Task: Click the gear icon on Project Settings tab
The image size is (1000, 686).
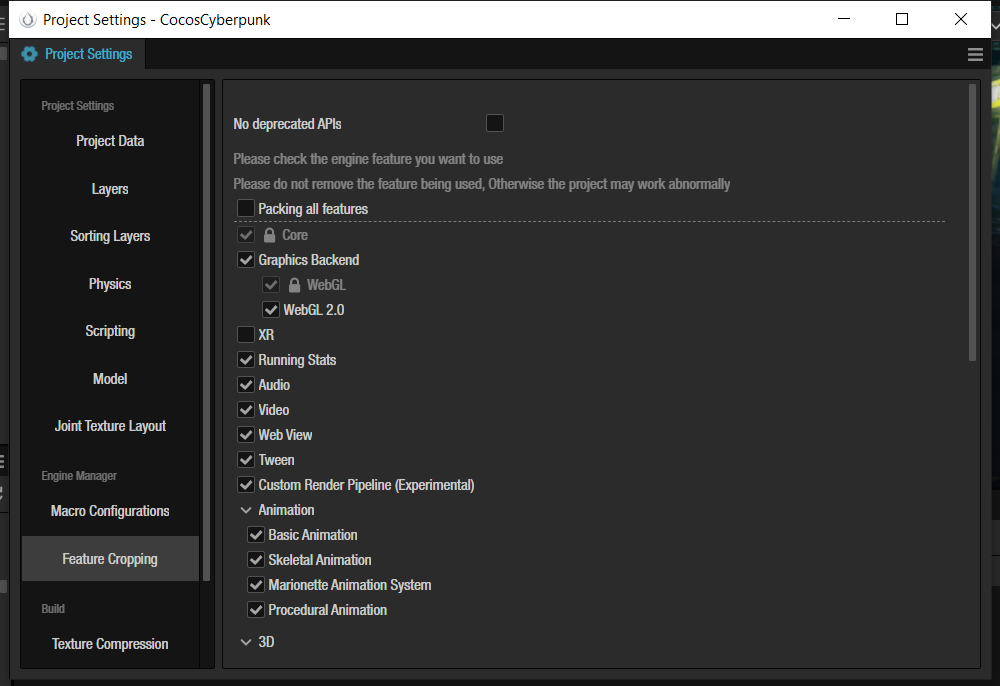Action: coord(30,54)
